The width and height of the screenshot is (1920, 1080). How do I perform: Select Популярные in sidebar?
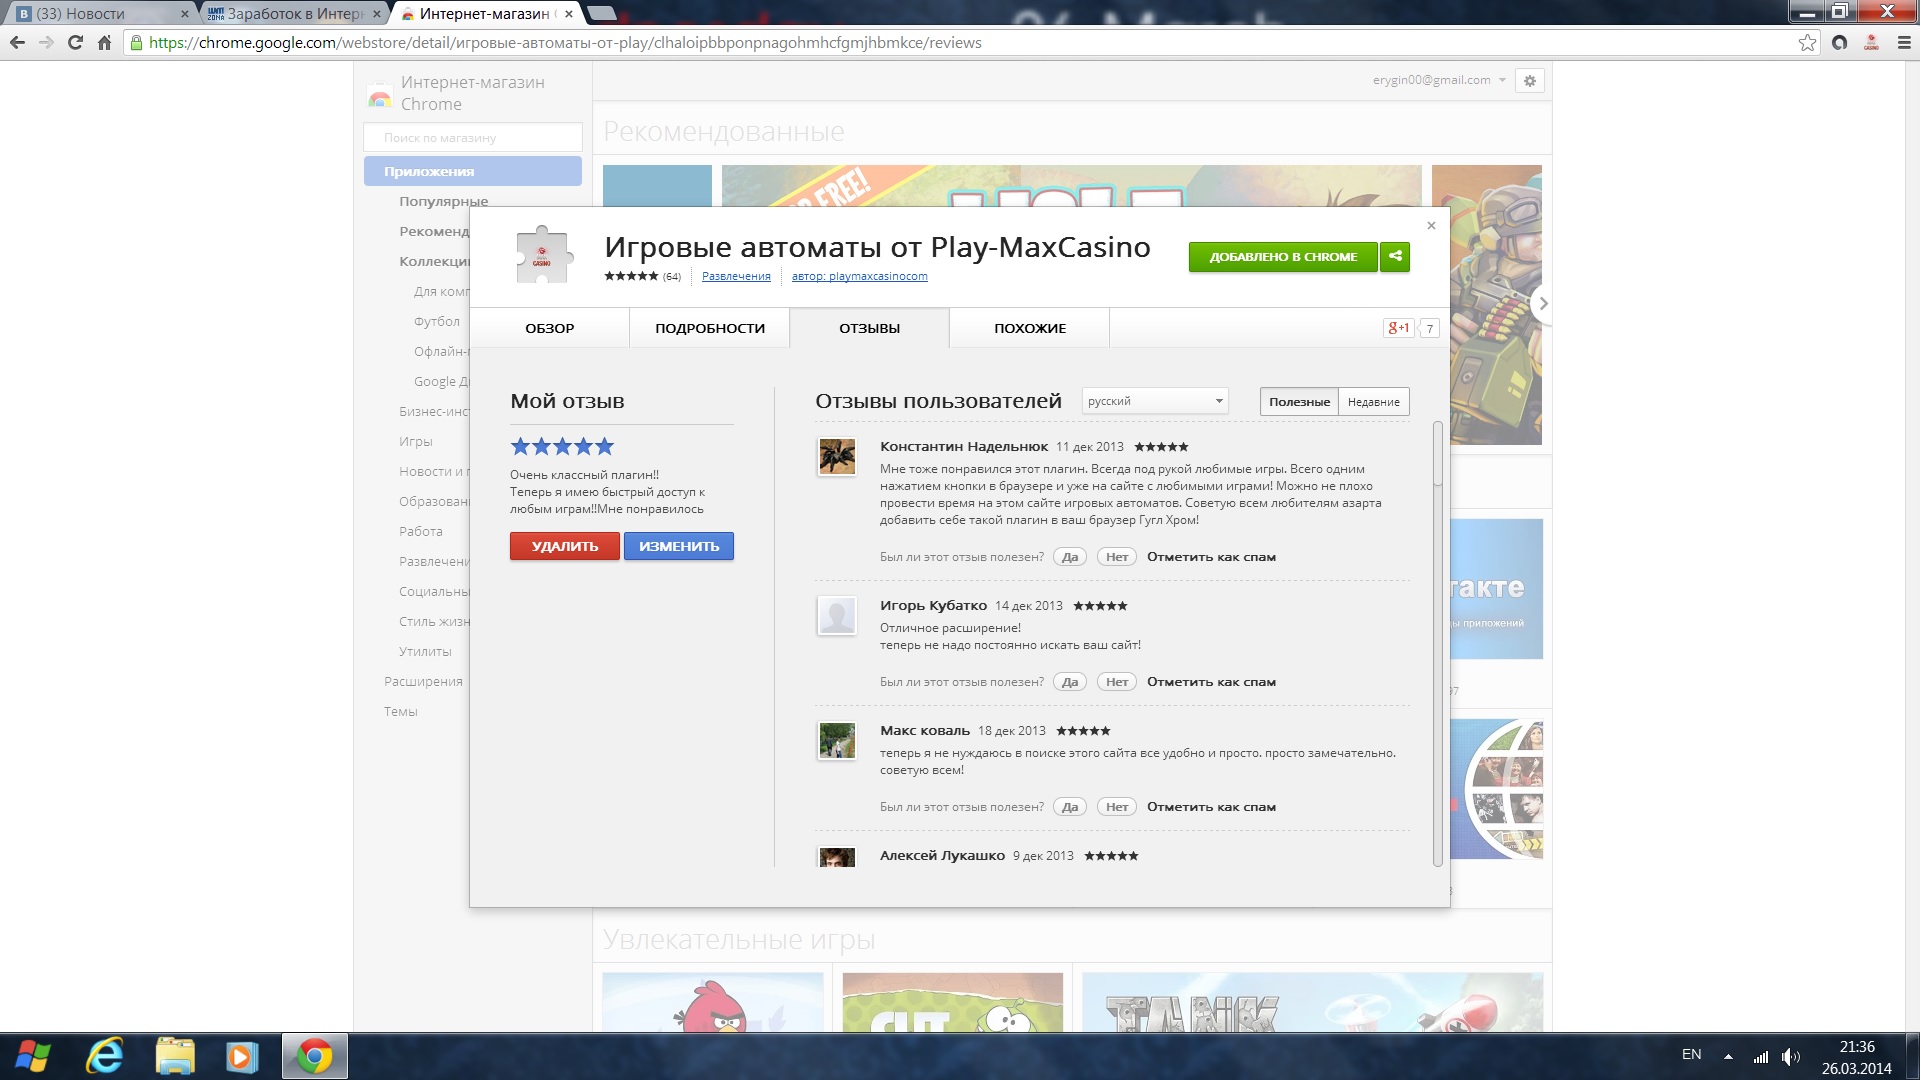444,201
